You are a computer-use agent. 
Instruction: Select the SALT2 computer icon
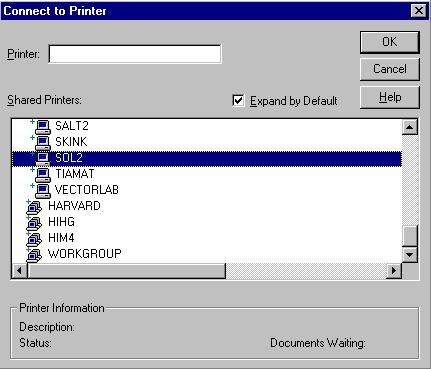(x=43, y=127)
